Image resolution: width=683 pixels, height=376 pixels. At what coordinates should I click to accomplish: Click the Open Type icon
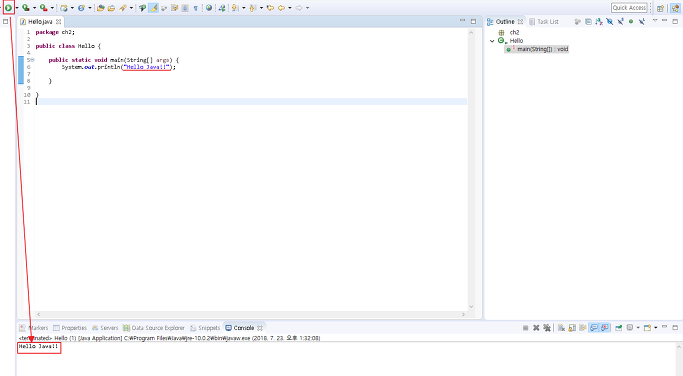(x=101, y=8)
